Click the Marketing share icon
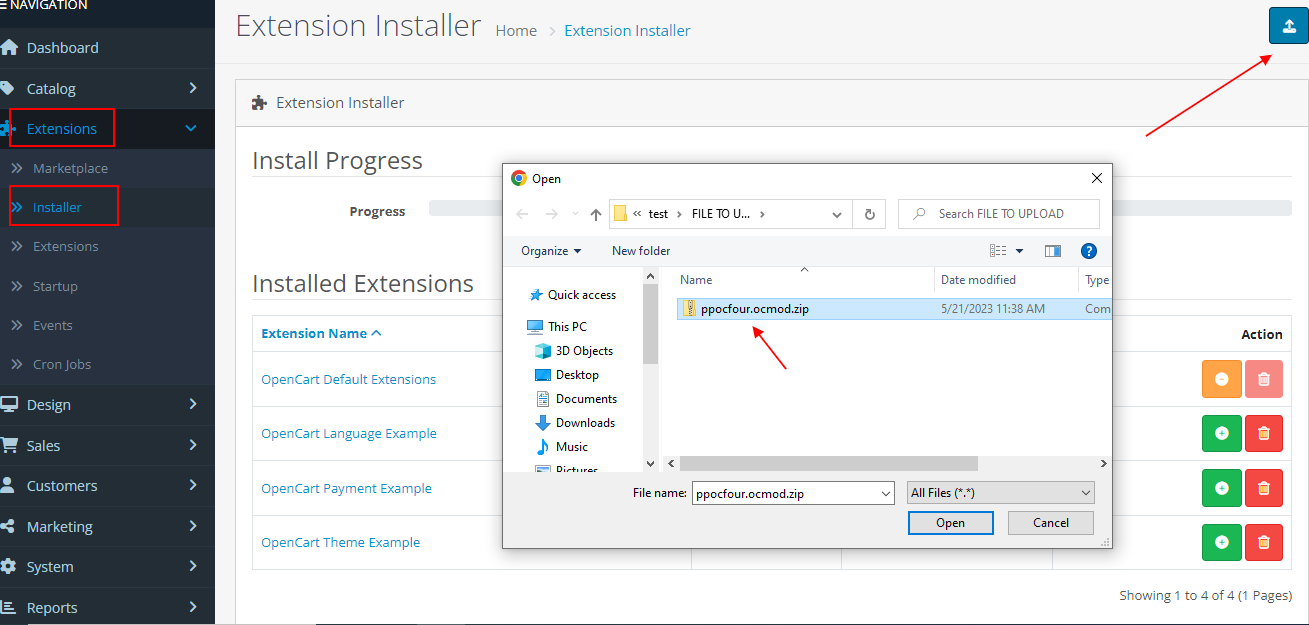The image size is (1309, 625). pyautogui.click(x=8, y=526)
